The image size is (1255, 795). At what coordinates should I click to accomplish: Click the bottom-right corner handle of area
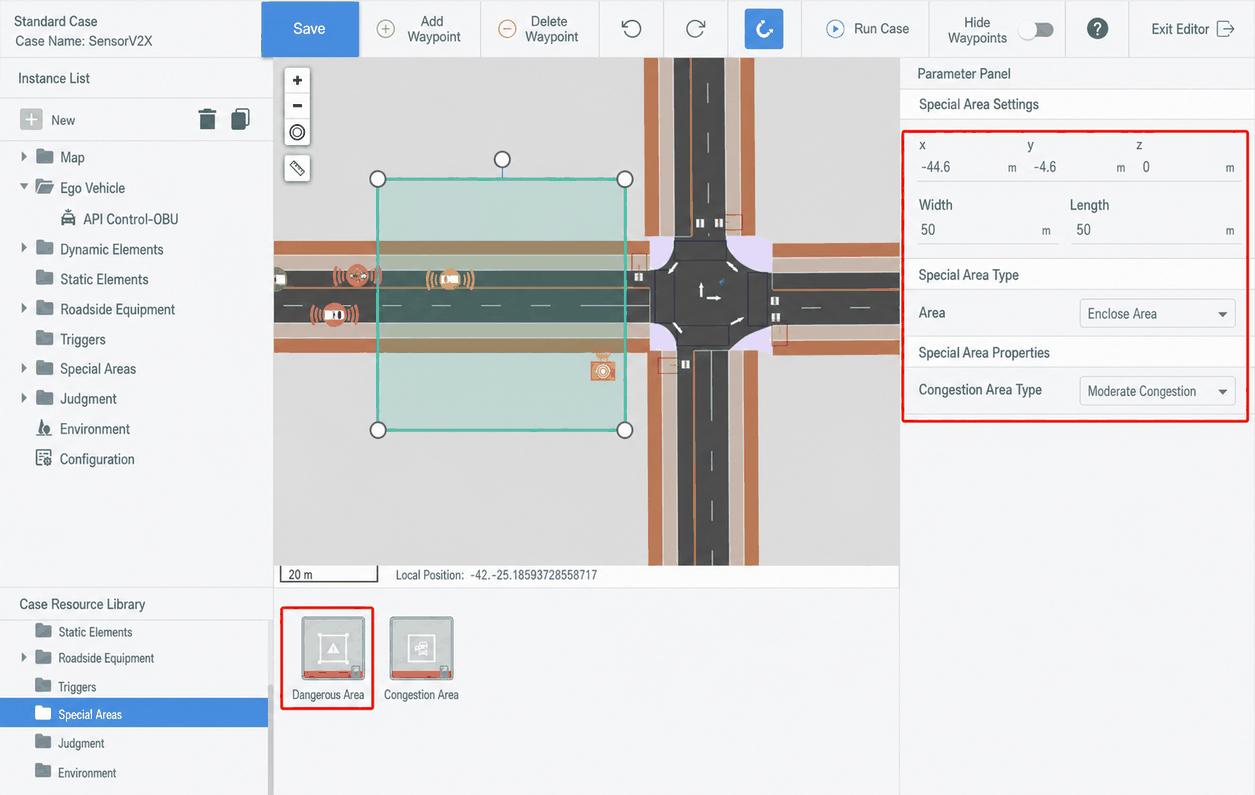click(625, 430)
